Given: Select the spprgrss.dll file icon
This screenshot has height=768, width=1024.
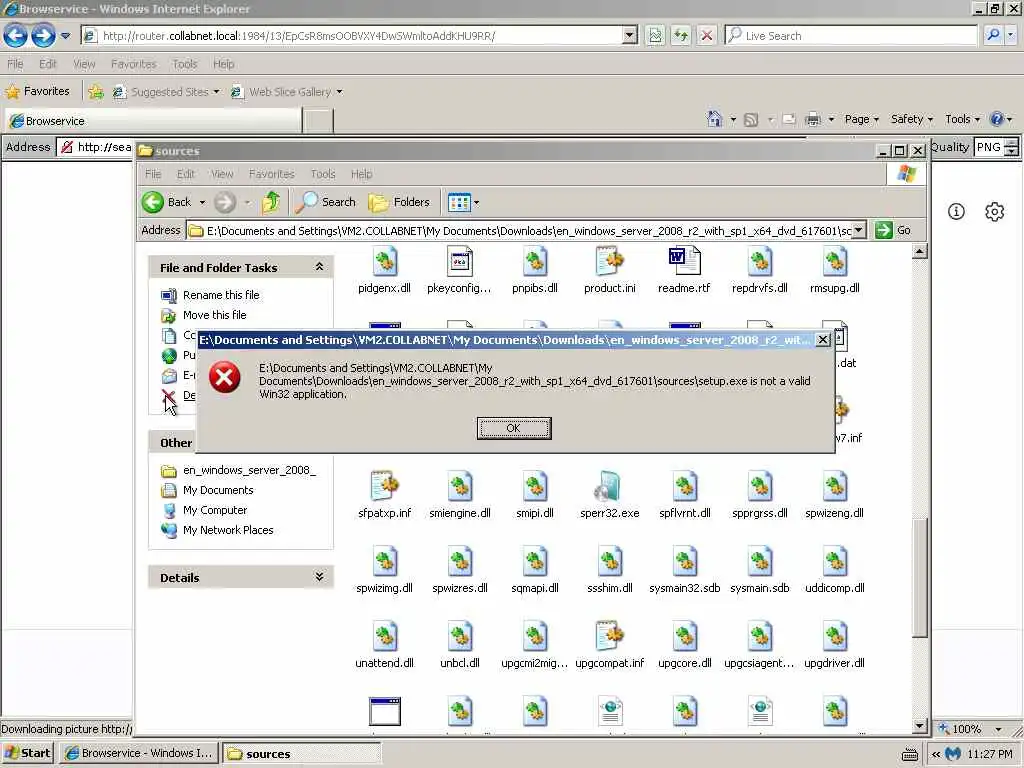Looking at the screenshot, I should tap(760, 486).
